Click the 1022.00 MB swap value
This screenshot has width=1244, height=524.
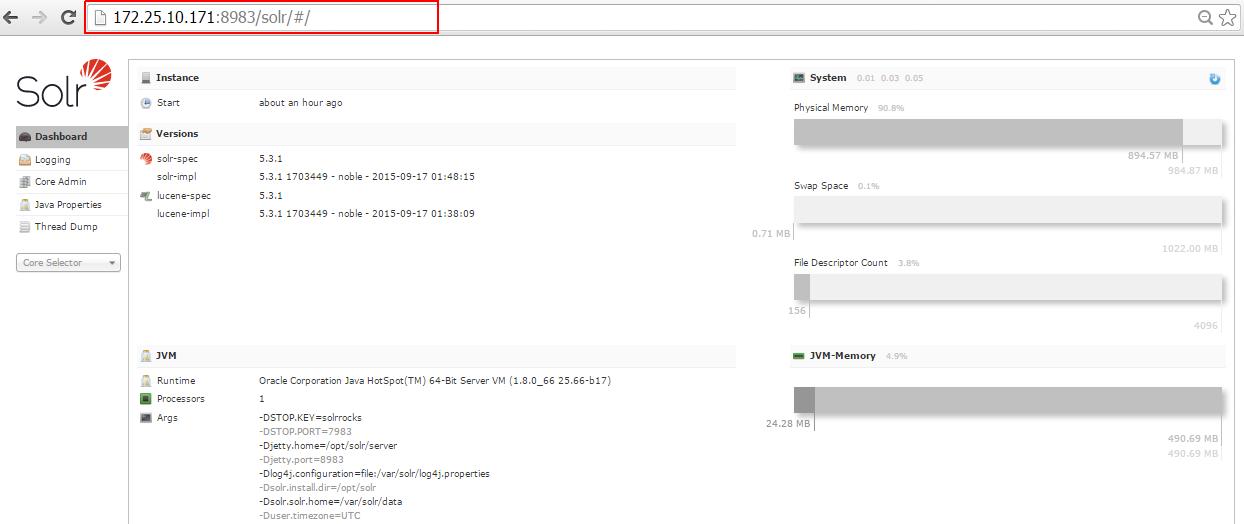(1190, 249)
